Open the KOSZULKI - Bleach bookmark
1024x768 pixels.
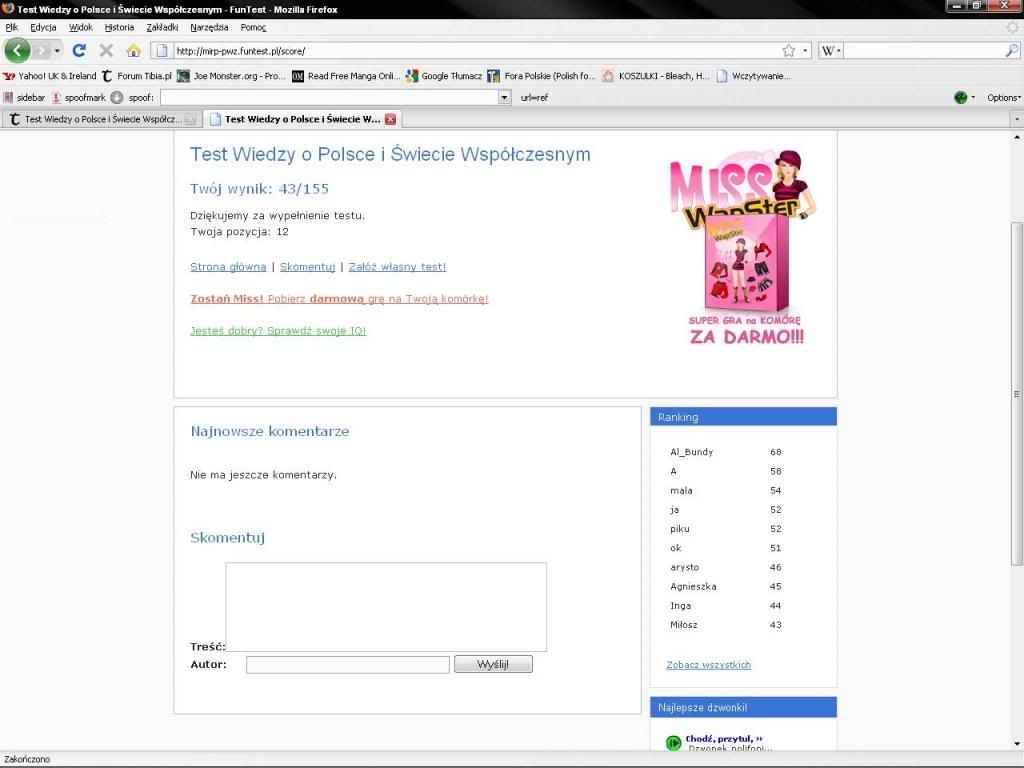(656, 76)
